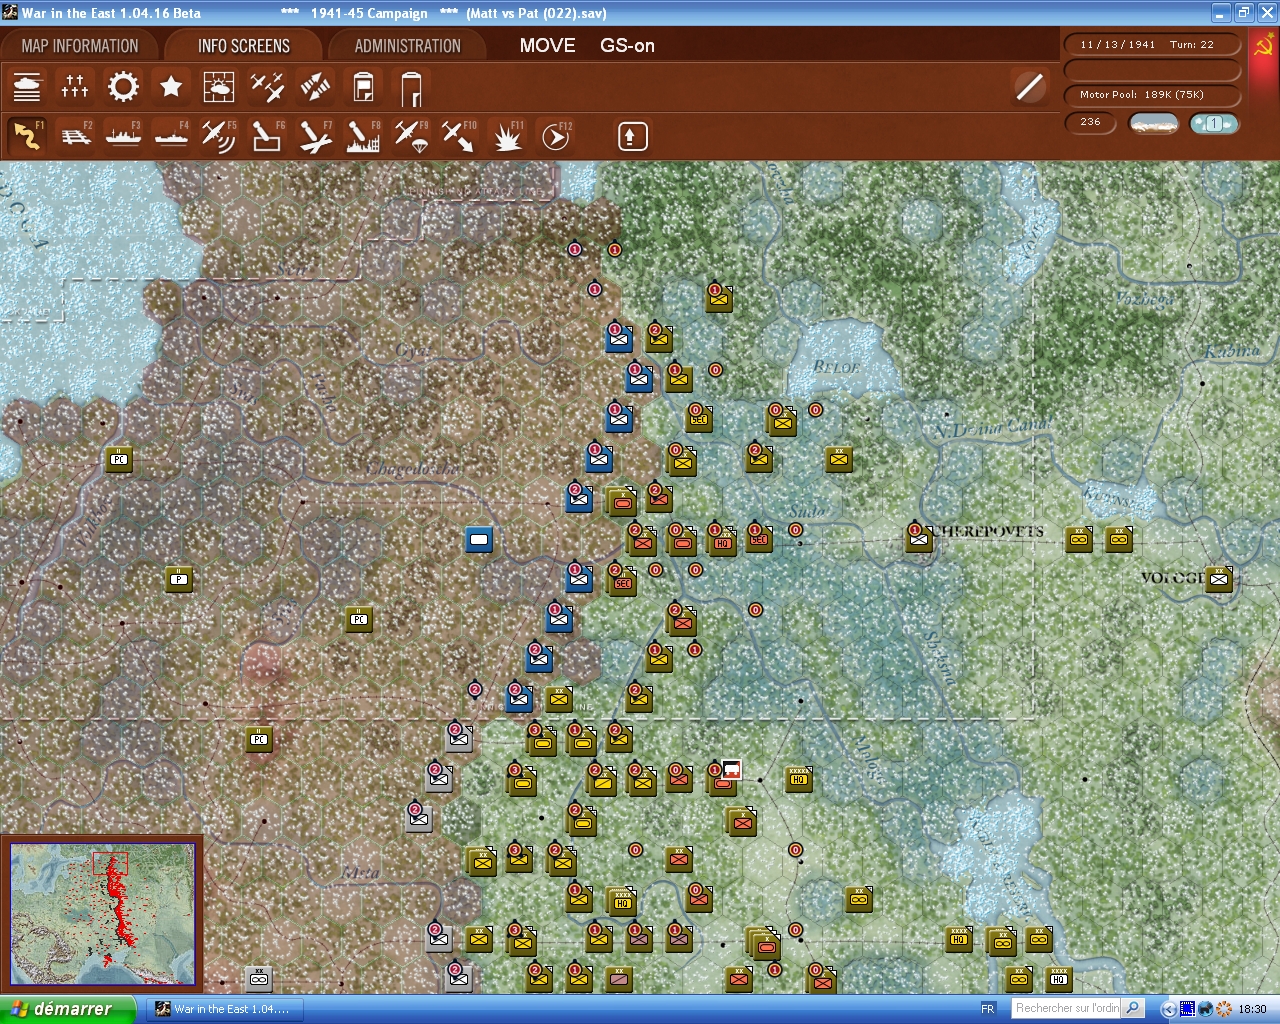Click the GS-on status label
The width and height of the screenshot is (1280, 1024).
pos(627,45)
